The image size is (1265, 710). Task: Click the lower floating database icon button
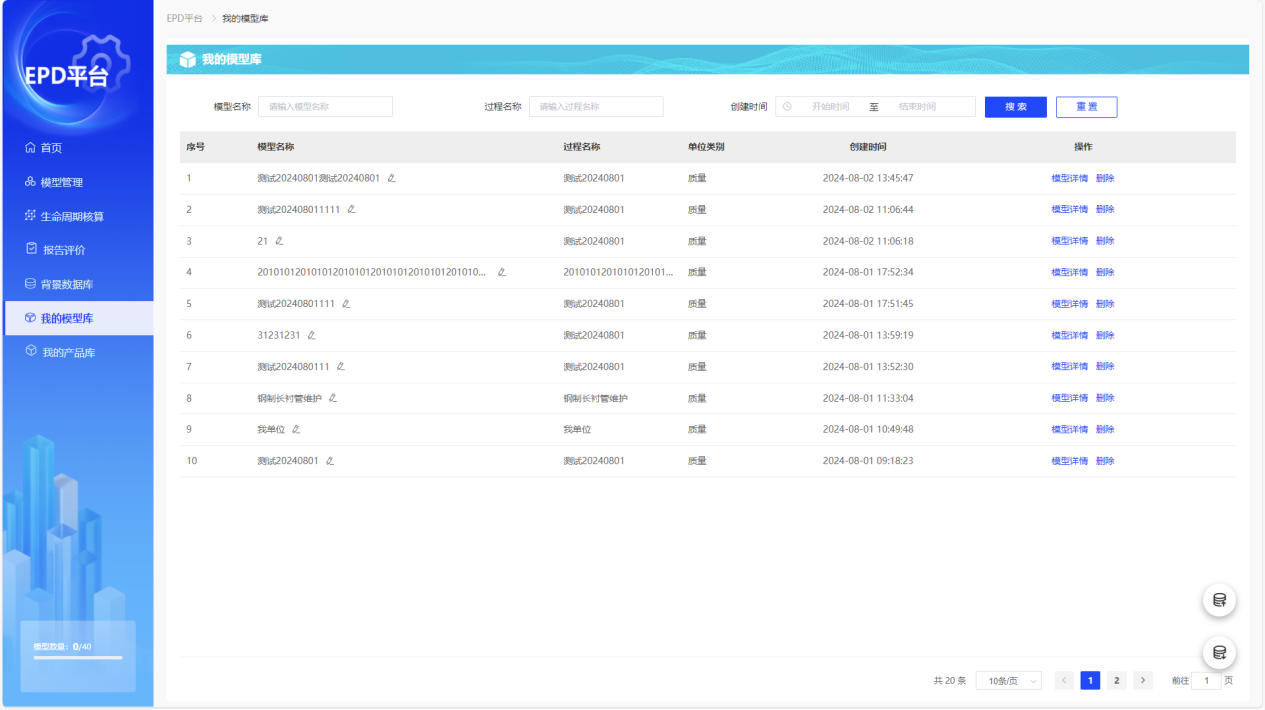[1219, 653]
